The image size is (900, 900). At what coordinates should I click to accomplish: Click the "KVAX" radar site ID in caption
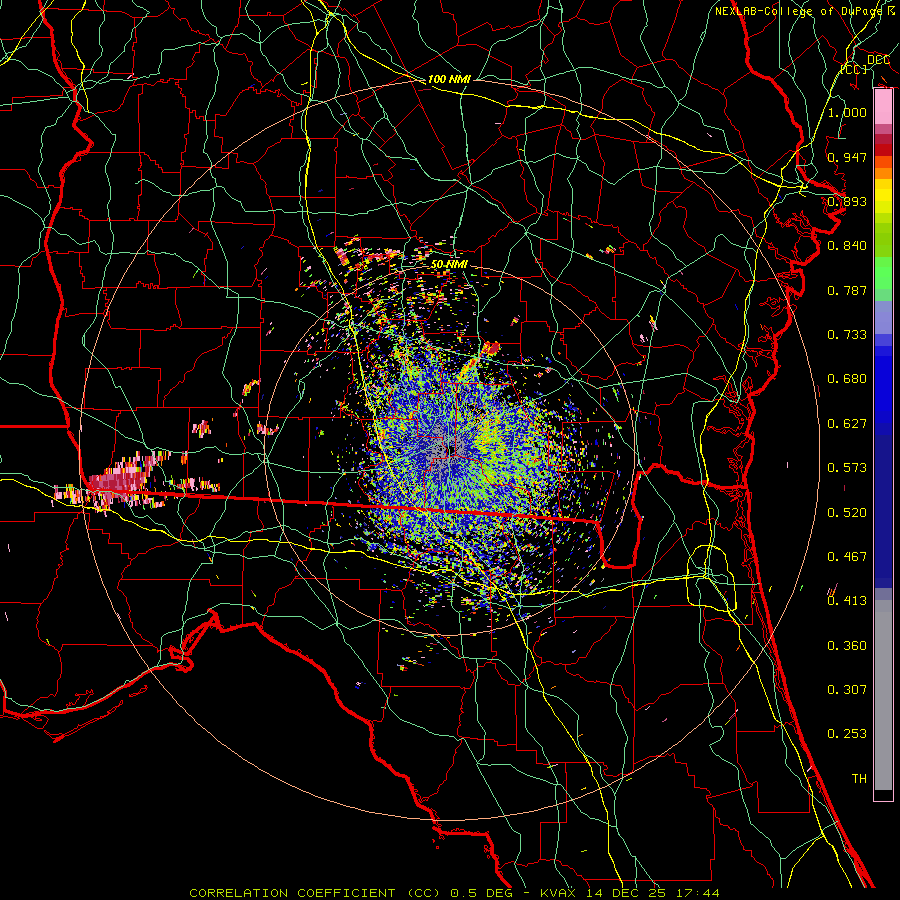(x=557, y=893)
